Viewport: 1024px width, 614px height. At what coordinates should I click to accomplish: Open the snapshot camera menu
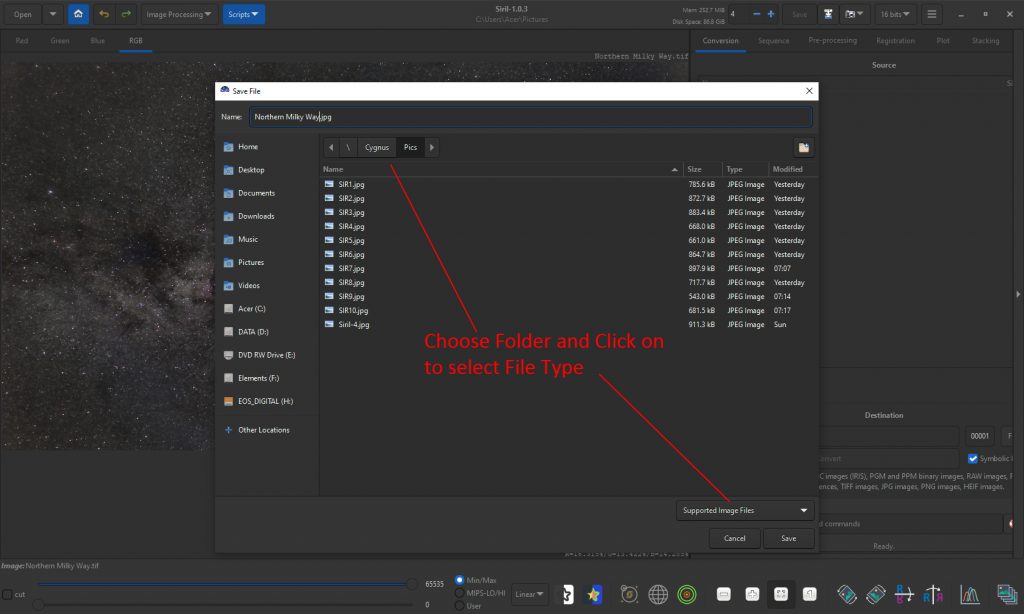854,14
